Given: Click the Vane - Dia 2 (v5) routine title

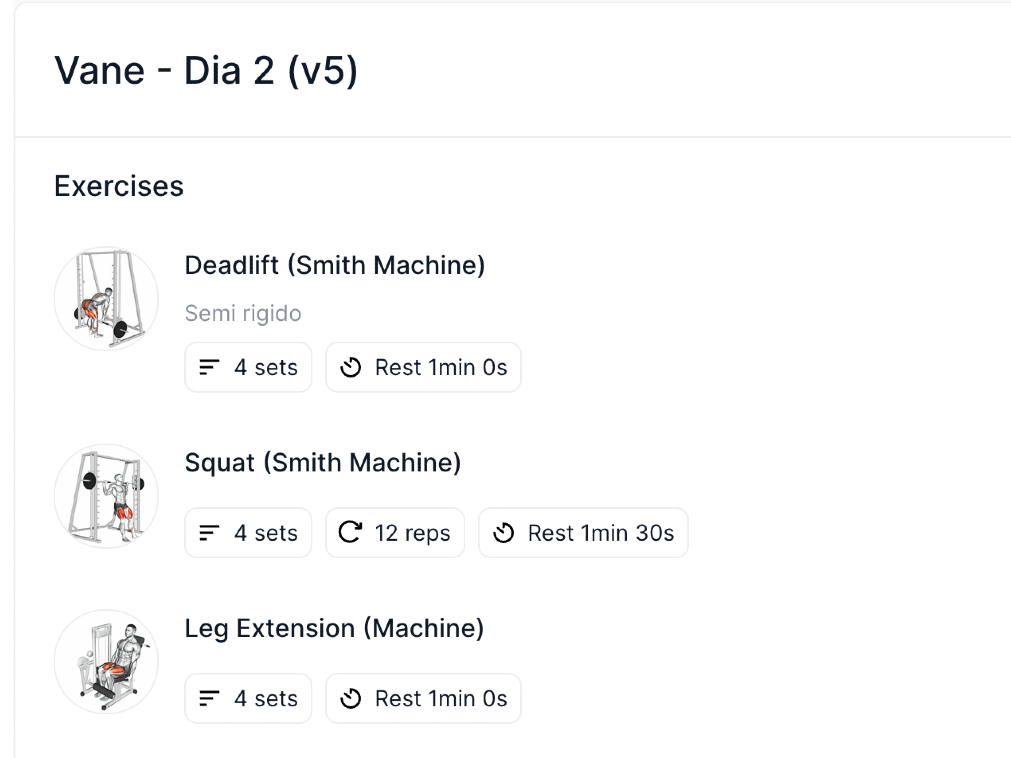Looking at the screenshot, I should (x=206, y=70).
